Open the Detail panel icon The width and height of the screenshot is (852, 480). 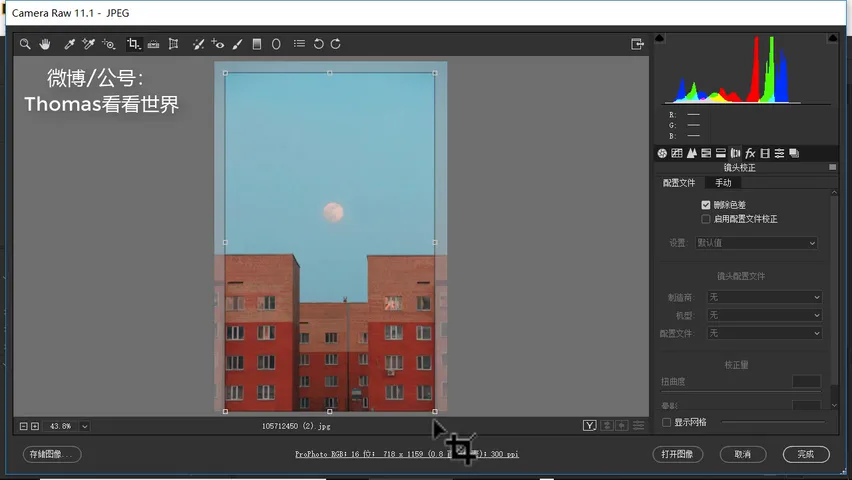[691, 153]
